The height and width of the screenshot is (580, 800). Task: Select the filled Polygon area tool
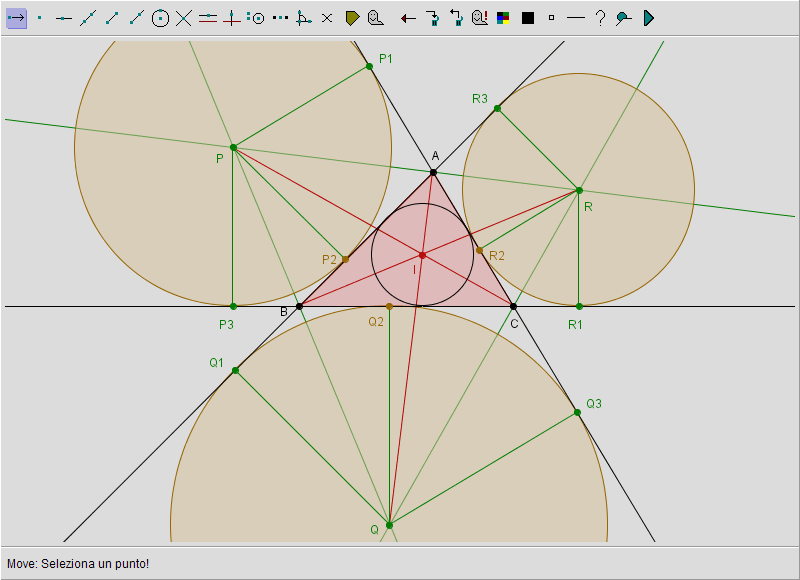(352, 18)
